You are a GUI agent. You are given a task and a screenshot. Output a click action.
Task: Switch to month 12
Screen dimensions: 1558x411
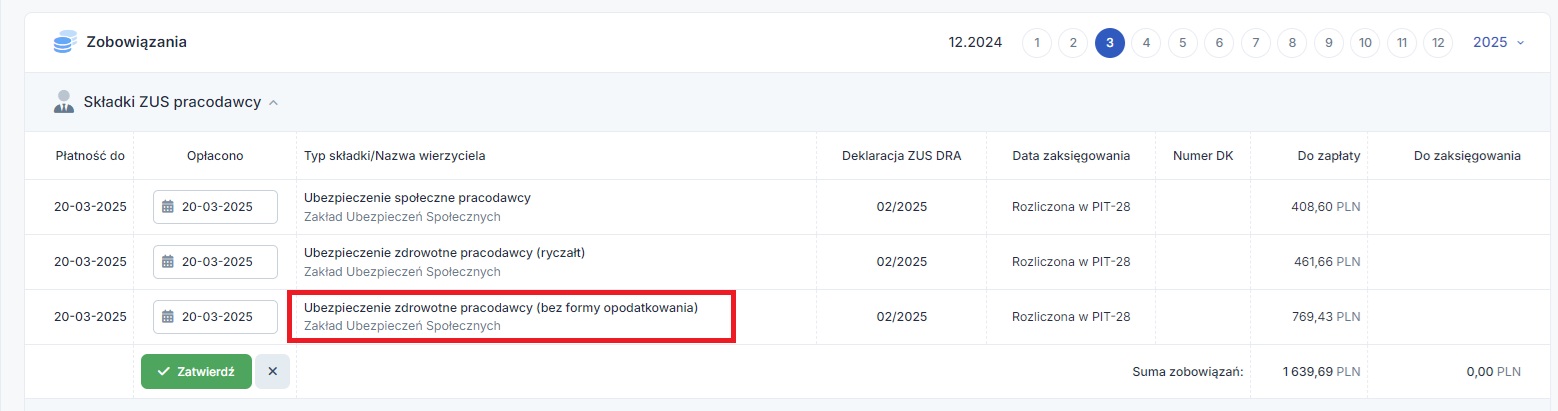point(1437,43)
